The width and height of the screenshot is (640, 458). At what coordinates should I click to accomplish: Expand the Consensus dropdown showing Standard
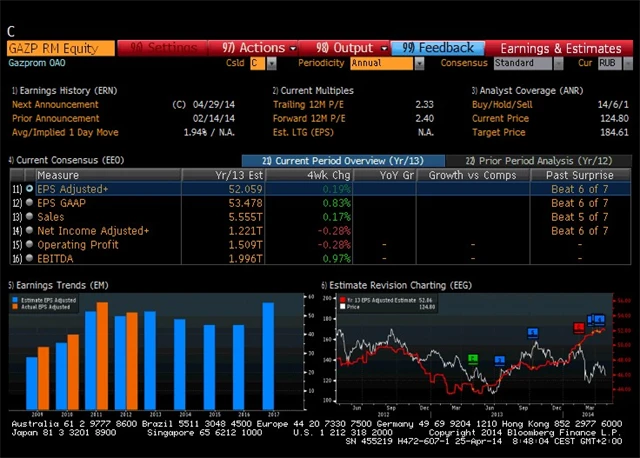528,63
